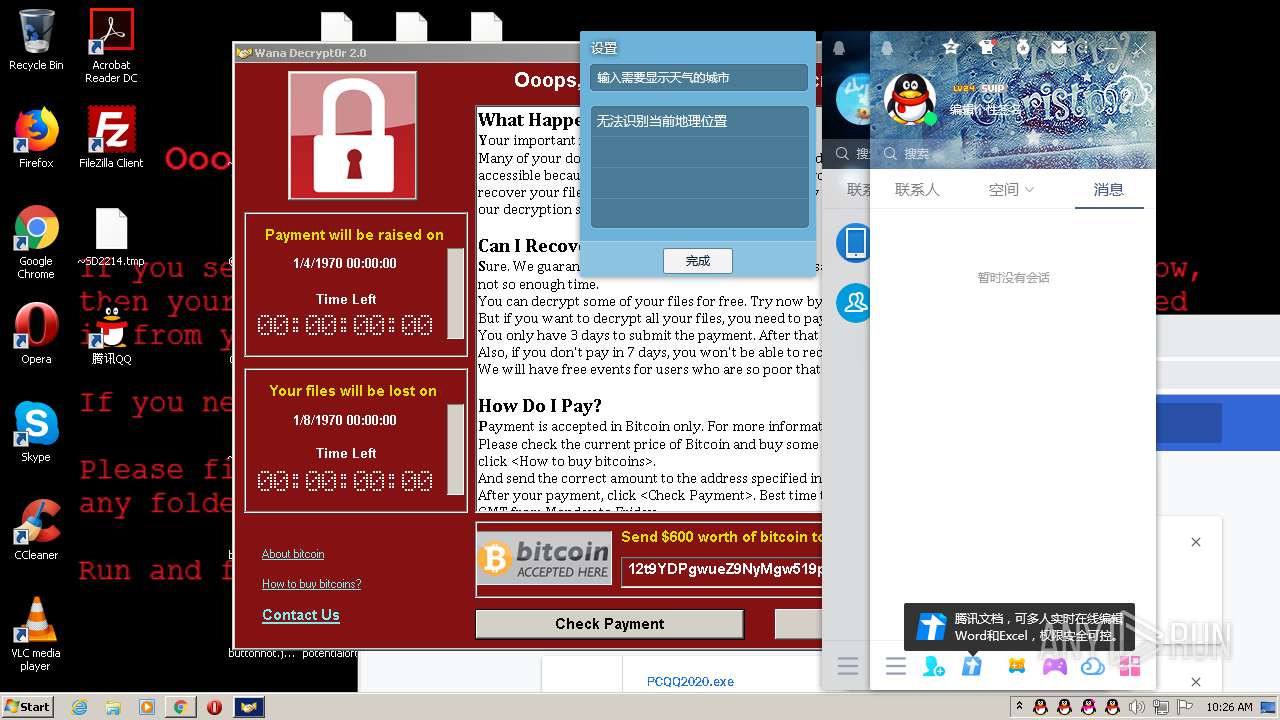Screen dimensions: 1280x720
Task: Open Tencent QQ desktop shortcut
Action: pyautogui.click(x=111, y=335)
